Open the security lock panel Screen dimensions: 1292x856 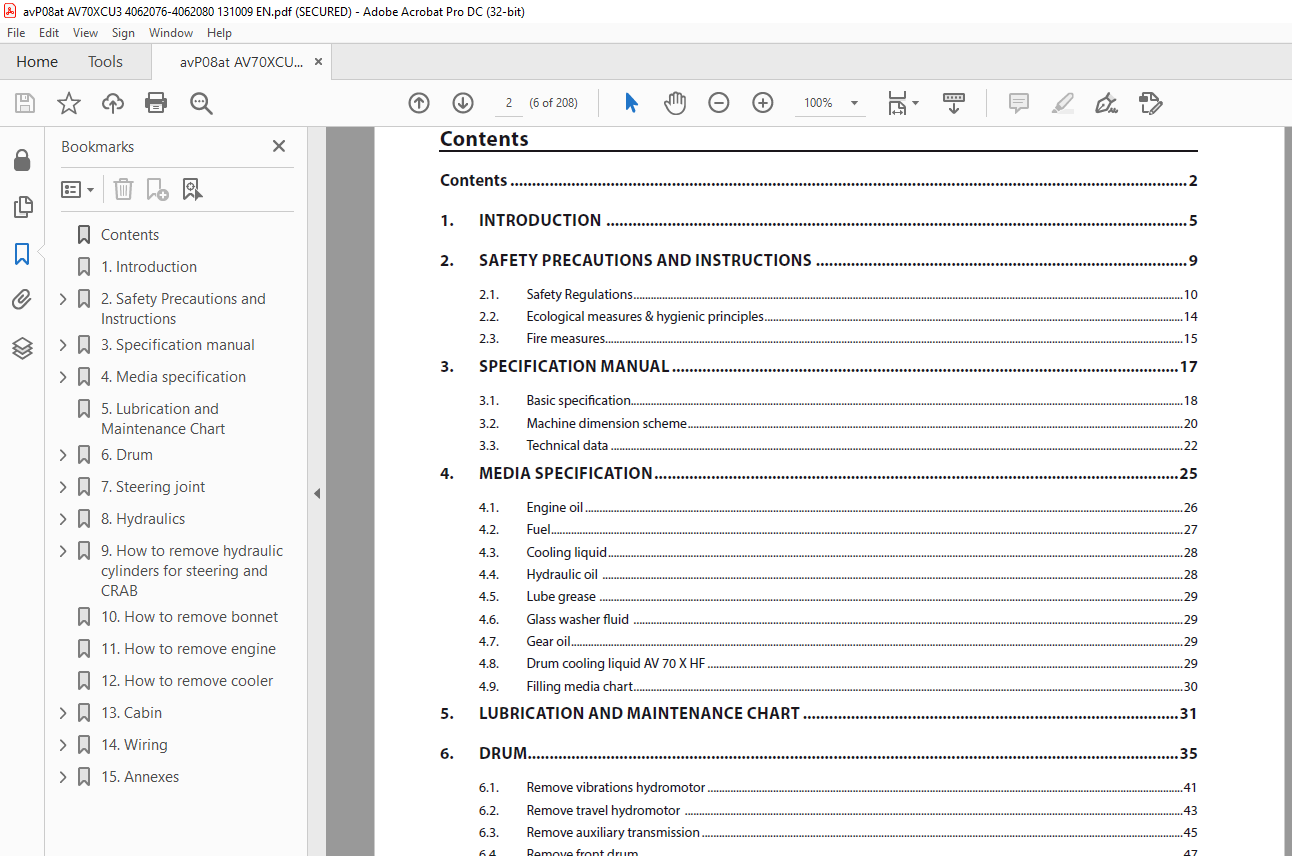coord(22,160)
